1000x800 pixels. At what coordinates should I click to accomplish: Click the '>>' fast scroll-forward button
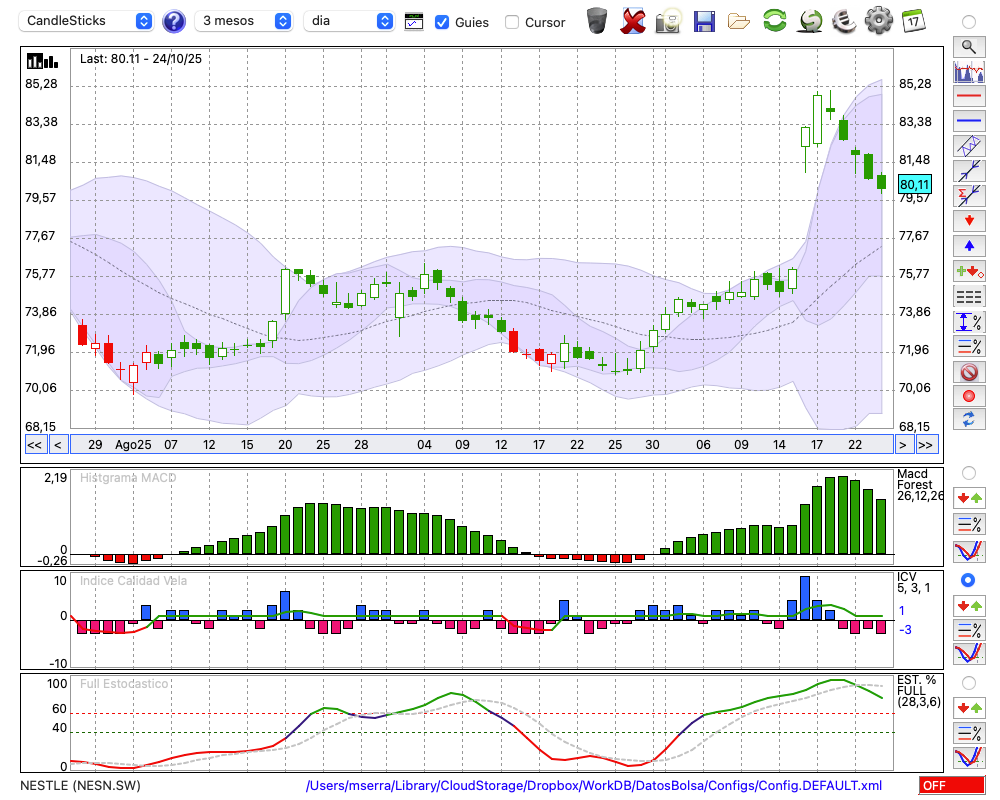[x=926, y=445]
